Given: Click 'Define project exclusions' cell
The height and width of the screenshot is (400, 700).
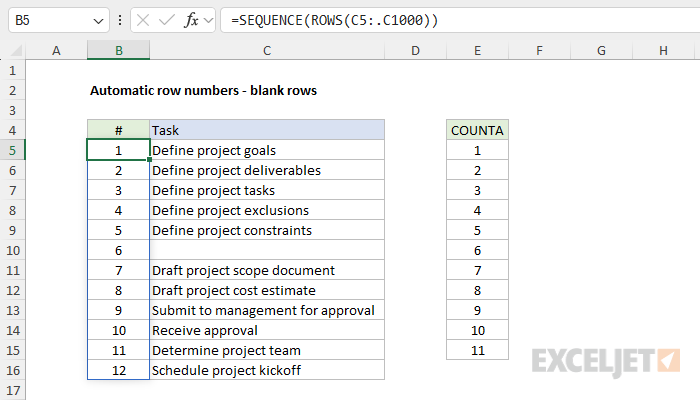Looking at the screenshot, I should click(x=267, y=210).
